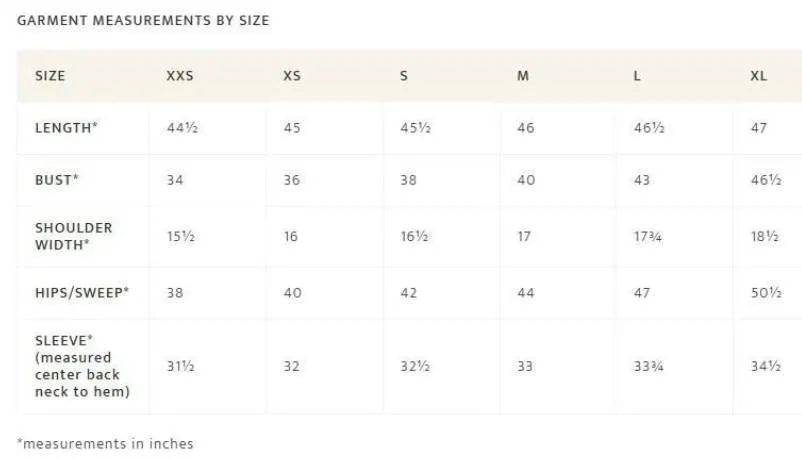The width and height of the screenshot is (802, 459).
Task: Select the XL size header
Action: click(759, 76)
